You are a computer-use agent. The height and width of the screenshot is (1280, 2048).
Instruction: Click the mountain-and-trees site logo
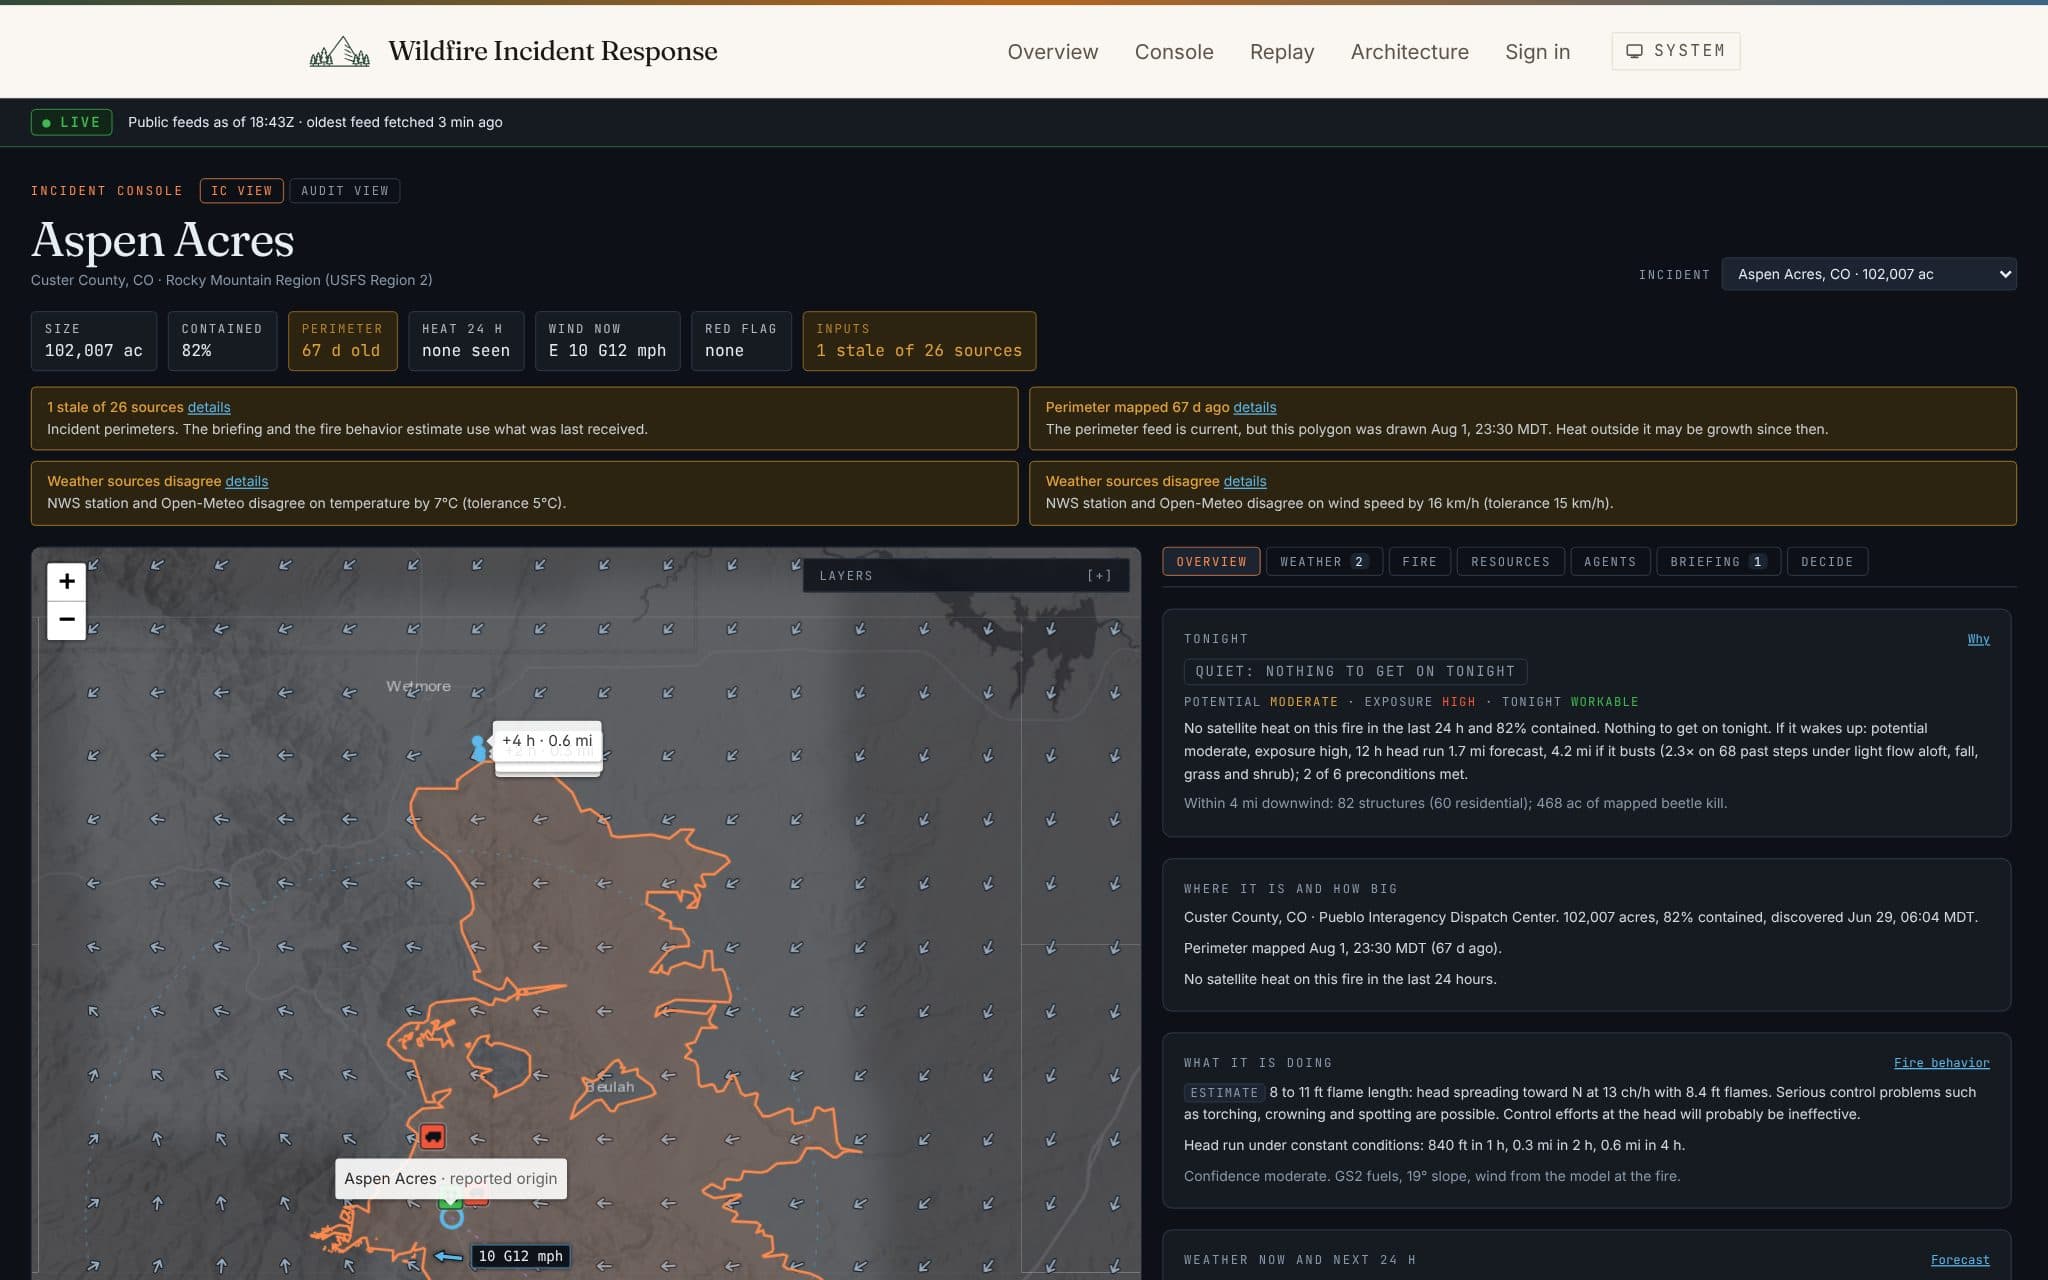[x=340, y=51]
